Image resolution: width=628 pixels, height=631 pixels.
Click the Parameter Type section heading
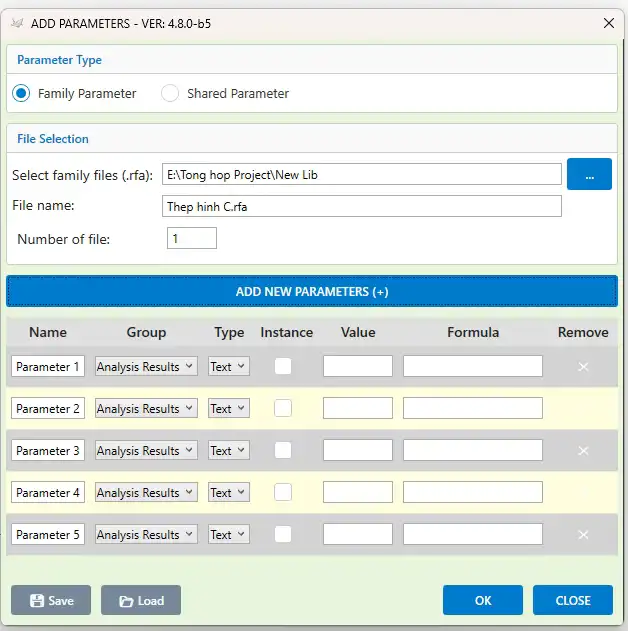point(59,60)
